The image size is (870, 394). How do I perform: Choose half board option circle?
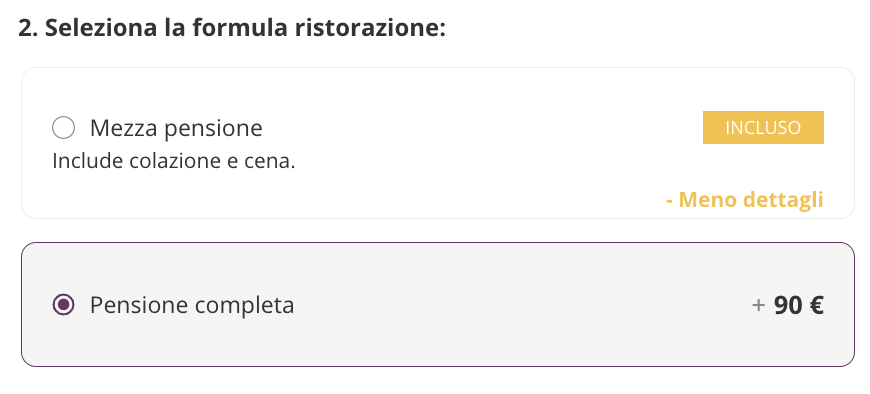pyautogui.click(x=63, y=128)
